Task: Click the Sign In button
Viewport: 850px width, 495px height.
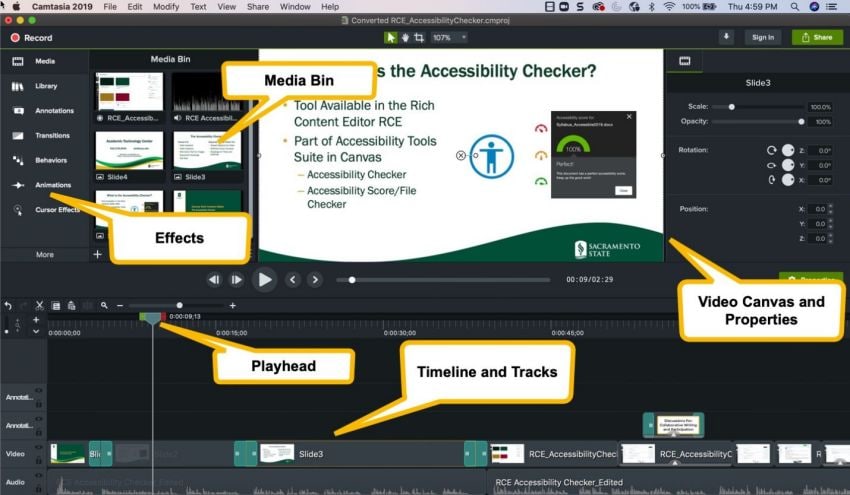Action: 763,37
